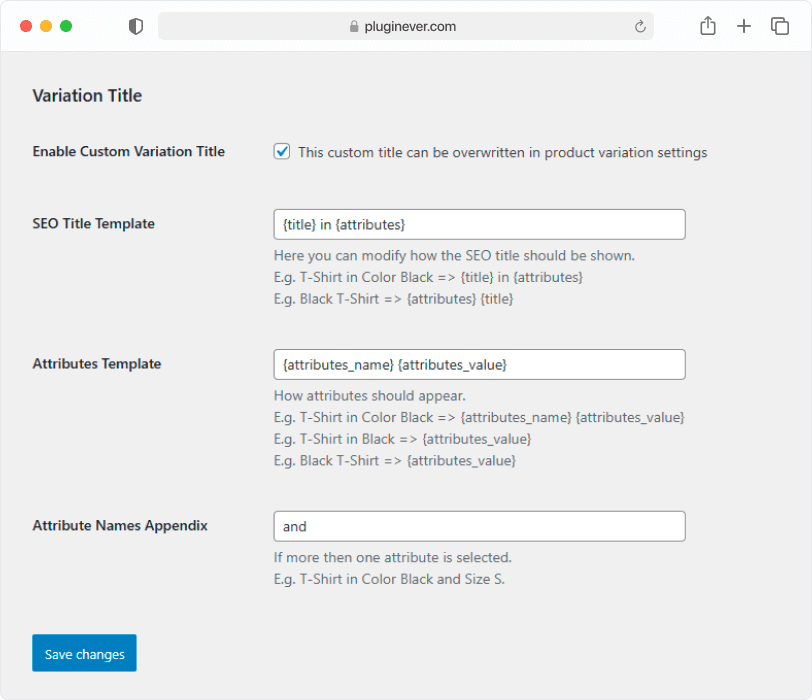Screen dimensions: 812x700
Task: Click the Variation Title heading
Action: pyautogui.click(x=87, y=96)
